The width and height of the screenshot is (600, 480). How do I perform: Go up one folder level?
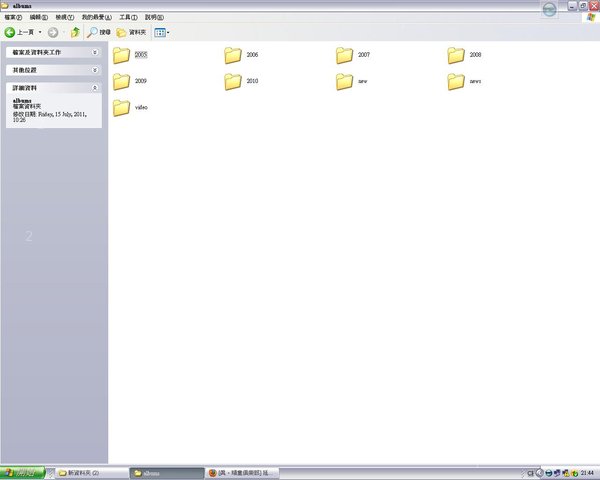tap(75, 32)
